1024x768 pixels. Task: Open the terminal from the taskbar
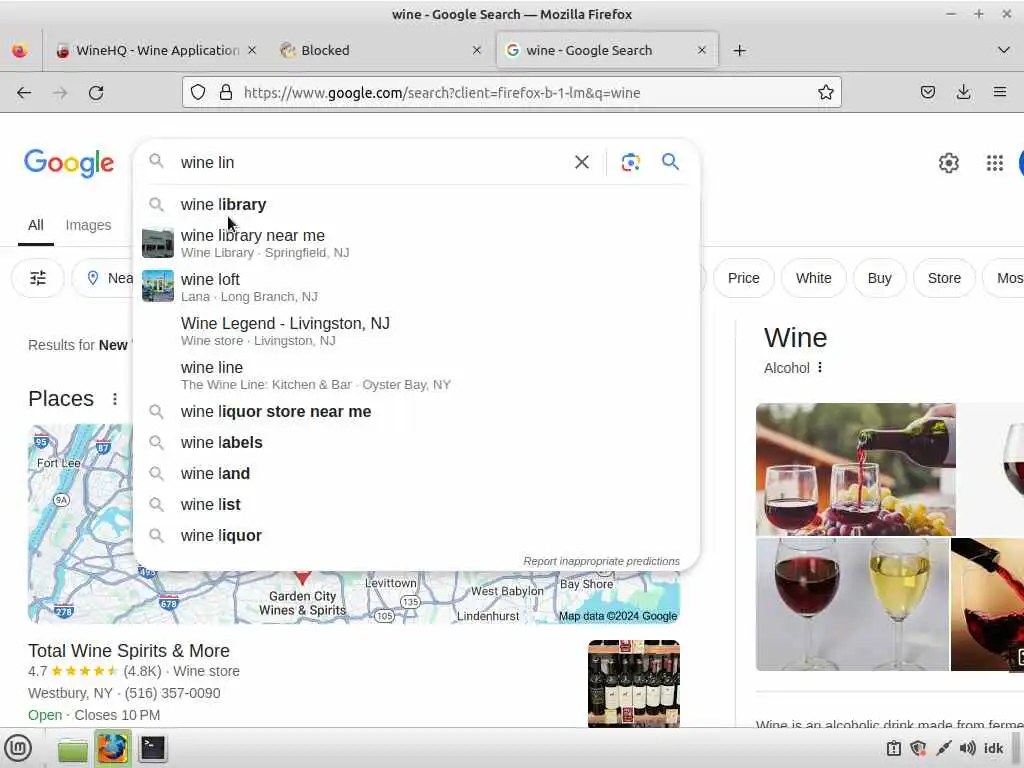(153, 748)
